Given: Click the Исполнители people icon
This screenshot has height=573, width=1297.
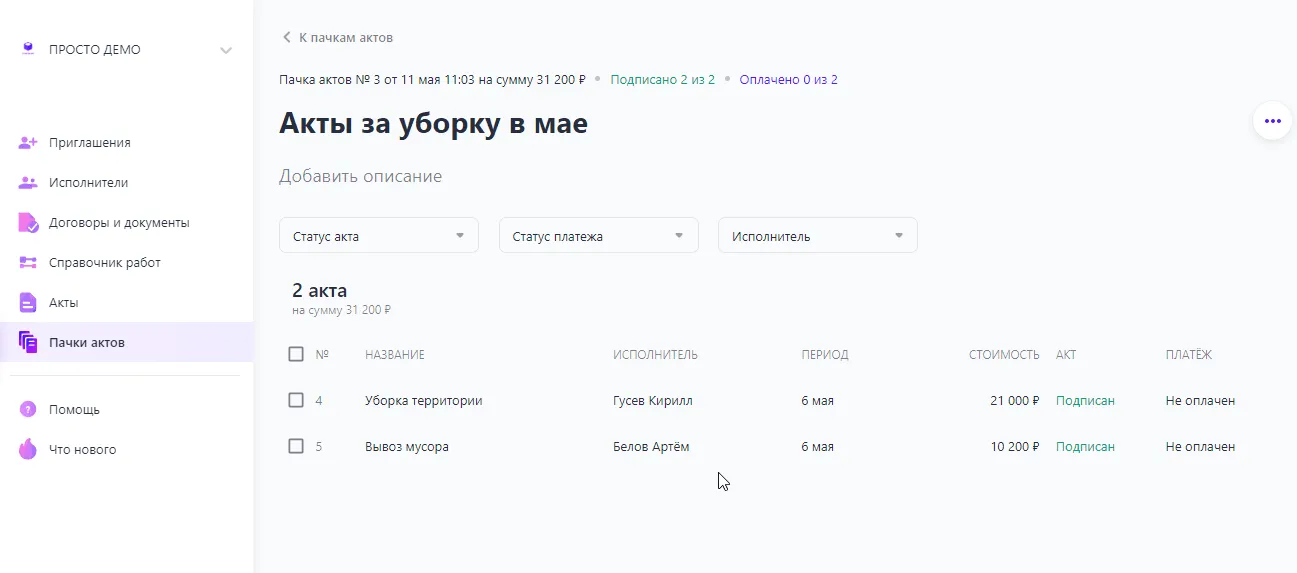Looking at the screenshot, I should tap(28, 183).
